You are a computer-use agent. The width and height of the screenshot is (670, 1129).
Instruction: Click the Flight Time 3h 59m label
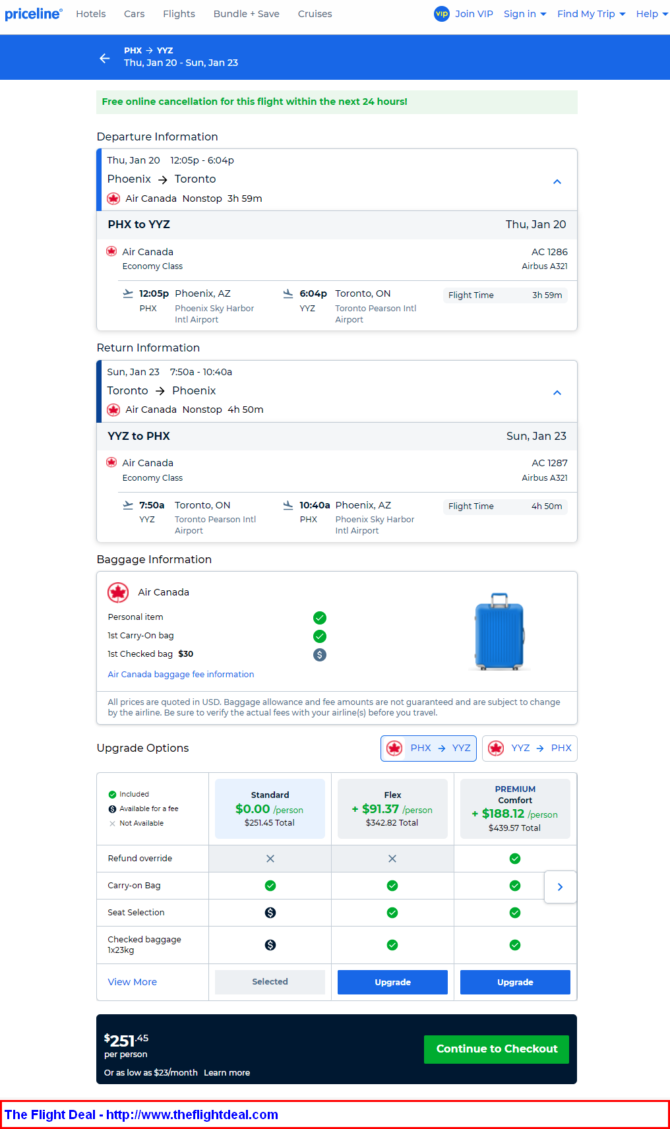coord(505,295)
